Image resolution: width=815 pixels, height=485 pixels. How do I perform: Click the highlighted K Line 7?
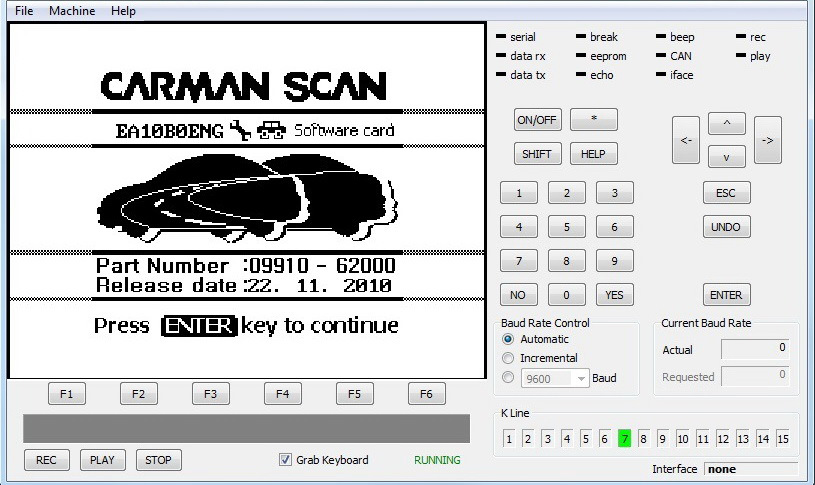point(624,439)
